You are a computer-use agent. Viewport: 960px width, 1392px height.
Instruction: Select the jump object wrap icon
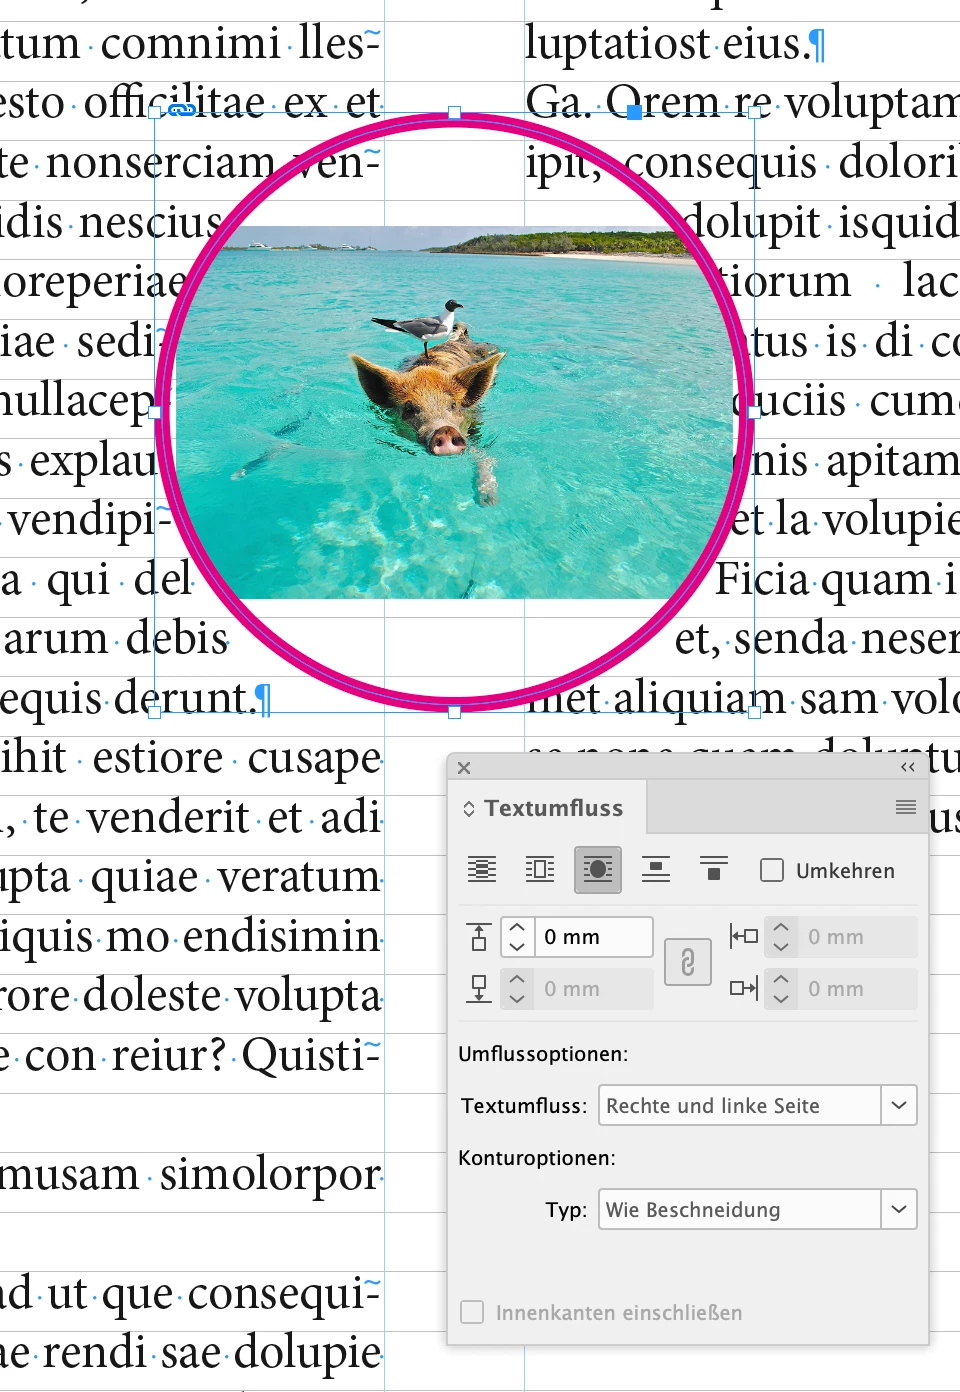pyautogui.click(x=656, y=870)
